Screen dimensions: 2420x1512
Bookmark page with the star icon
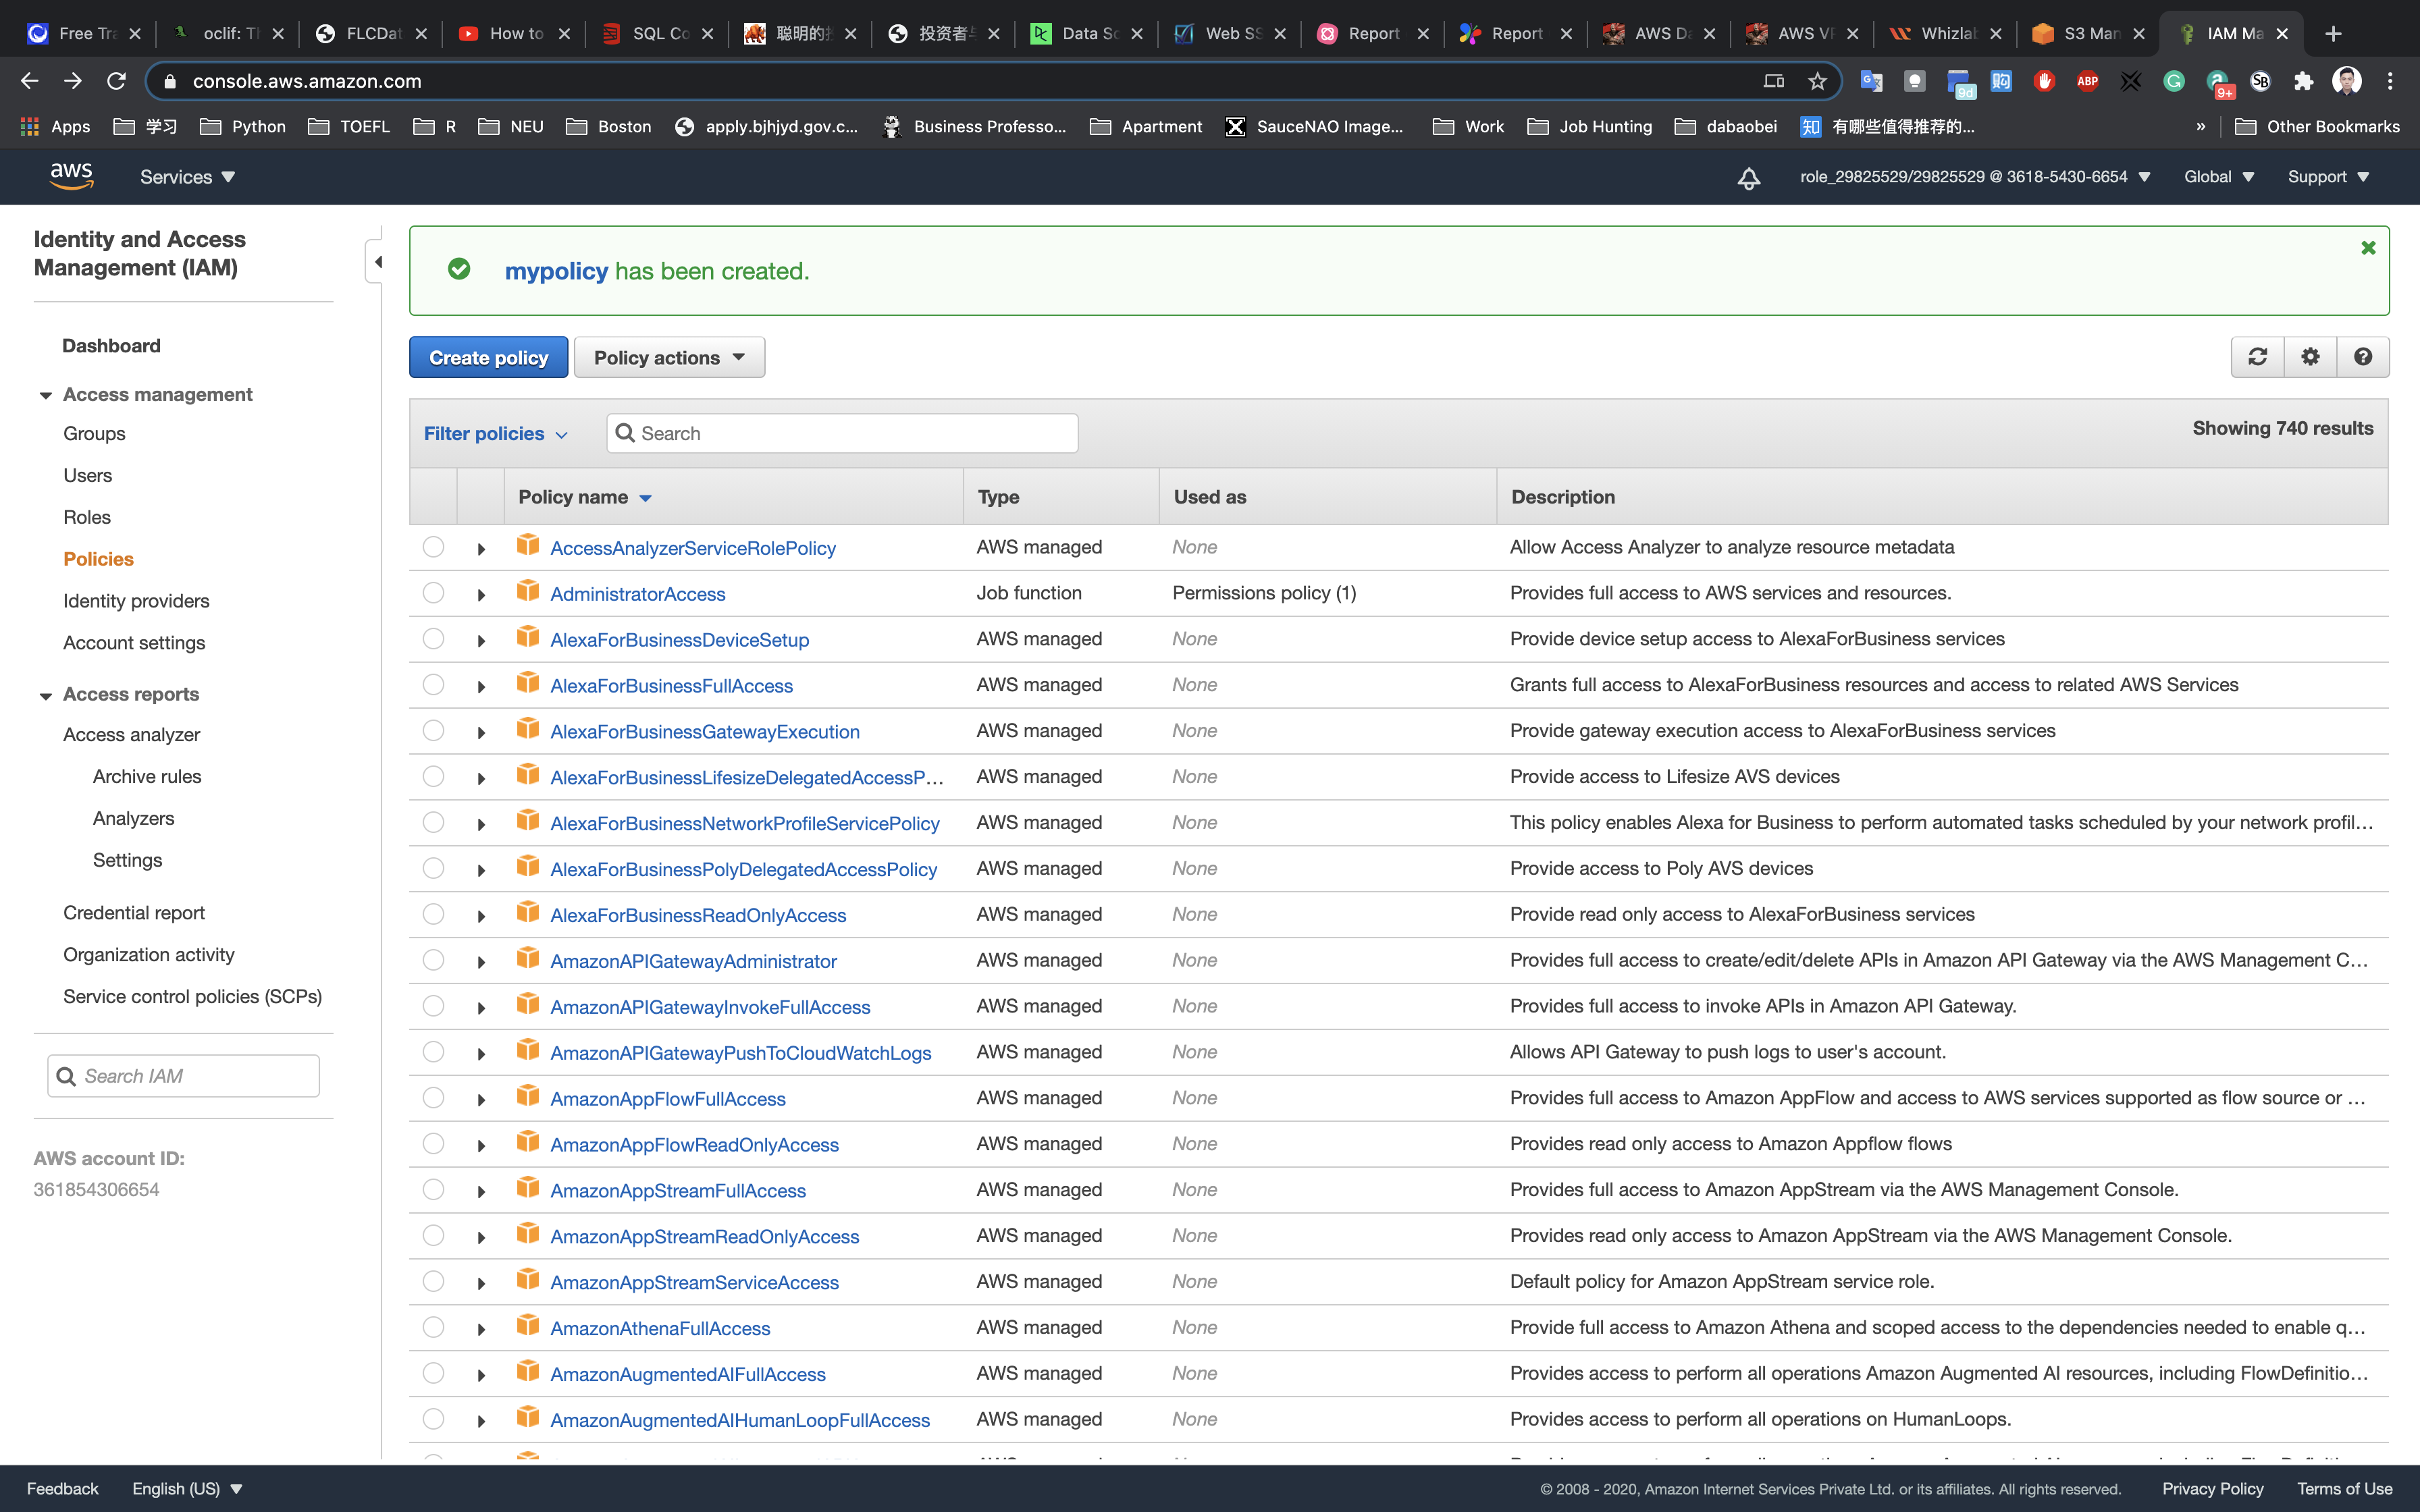tap(1817, 81)
